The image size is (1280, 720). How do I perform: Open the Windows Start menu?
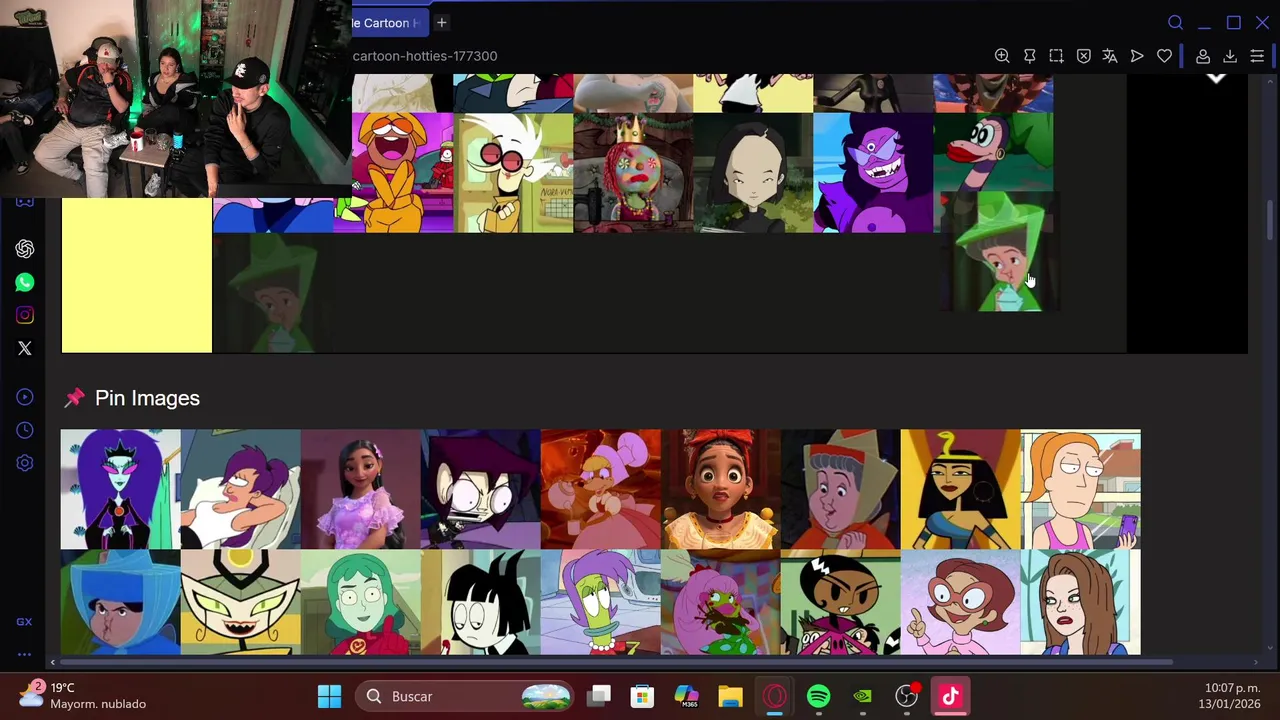point(329,696)
